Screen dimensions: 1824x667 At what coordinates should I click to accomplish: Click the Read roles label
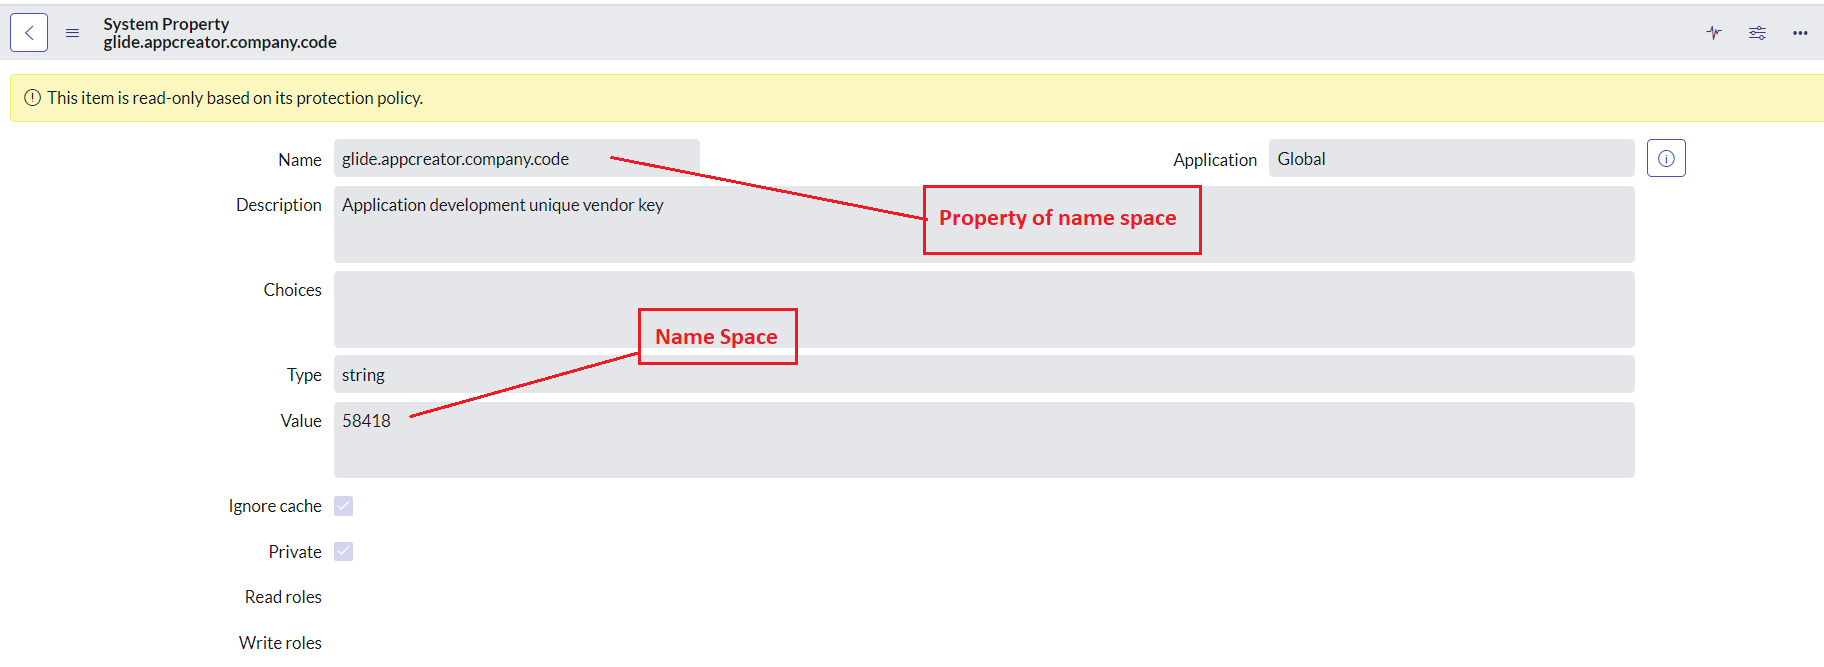(x=283, y=597)
